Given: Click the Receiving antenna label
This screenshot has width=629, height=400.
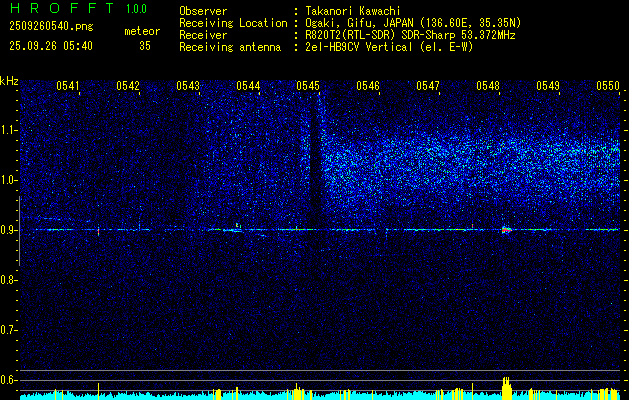Looking at the screenshot, I should [230, 47].
